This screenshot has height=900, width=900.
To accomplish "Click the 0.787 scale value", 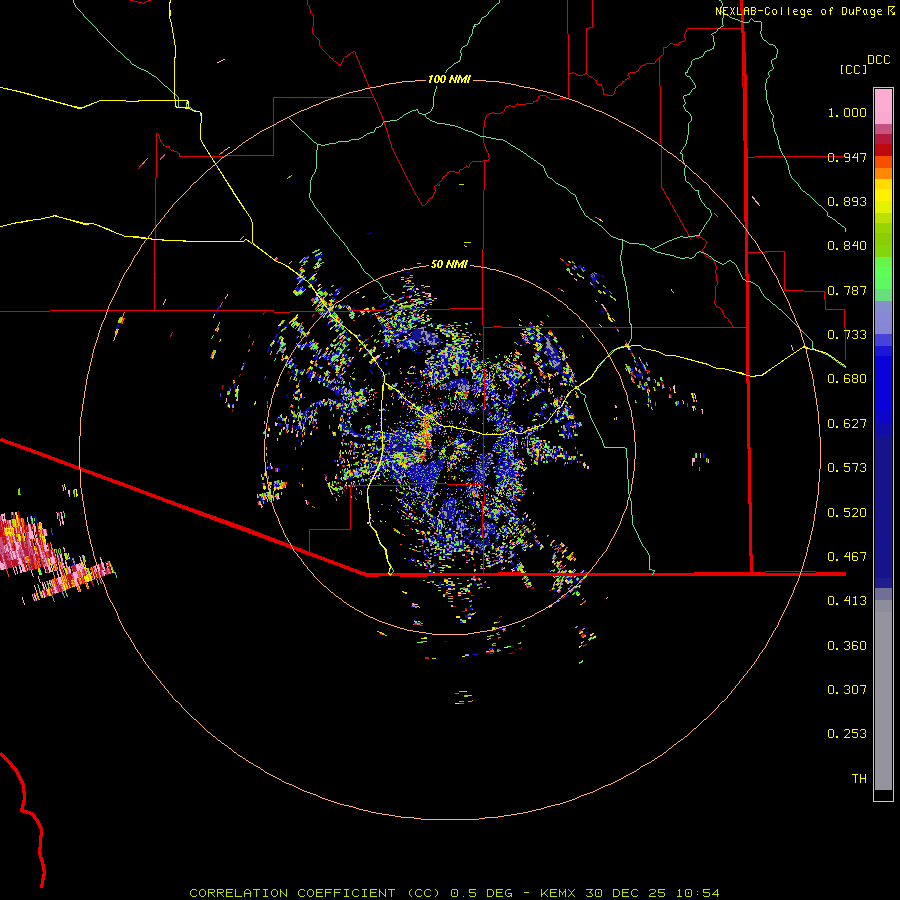I will 847,290.
